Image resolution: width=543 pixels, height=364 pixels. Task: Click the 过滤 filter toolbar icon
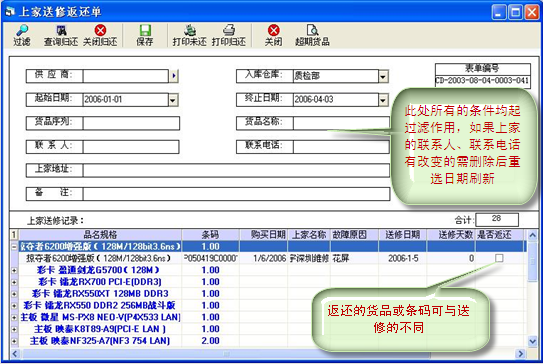22,35
